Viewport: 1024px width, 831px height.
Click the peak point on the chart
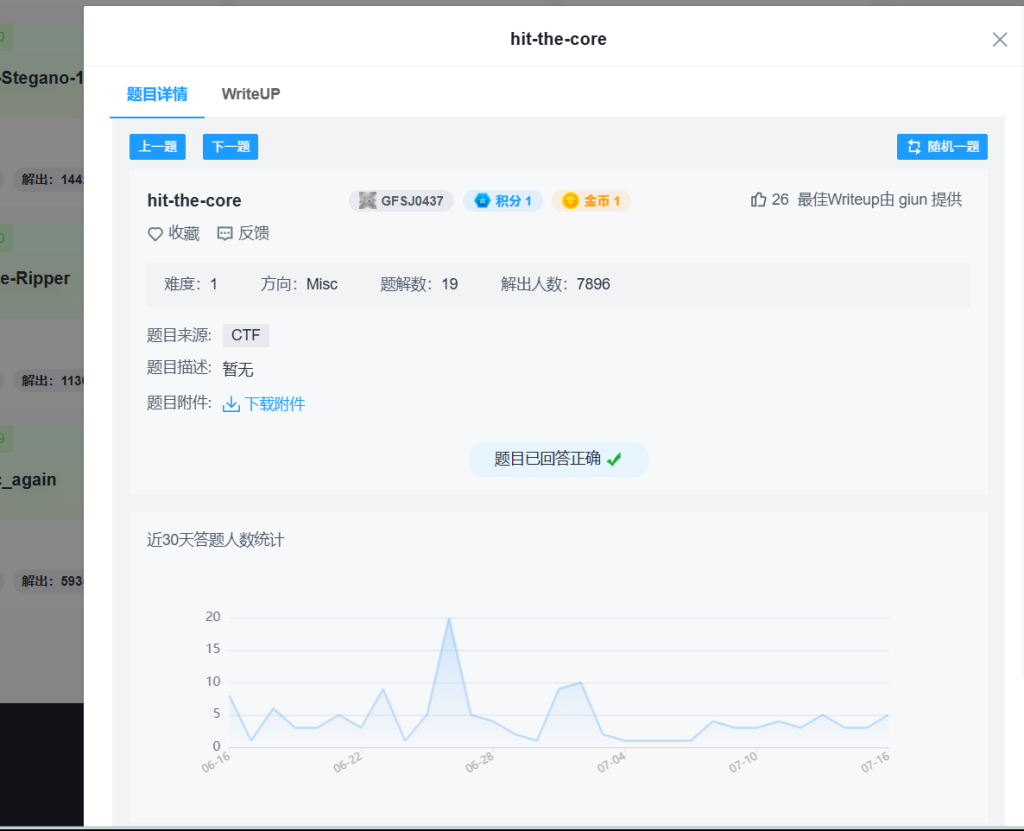click(x=449, y=618)
